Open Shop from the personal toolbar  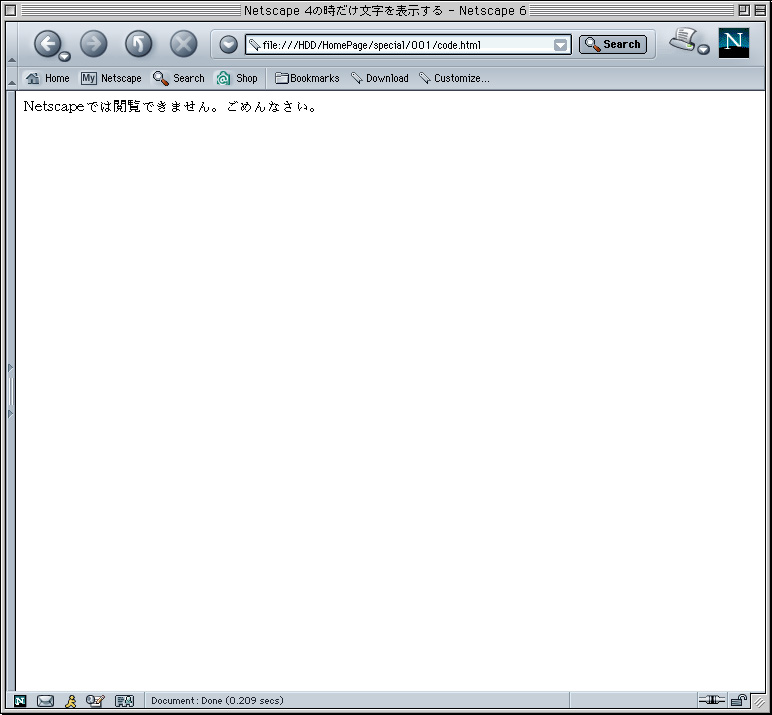(237, 78)
